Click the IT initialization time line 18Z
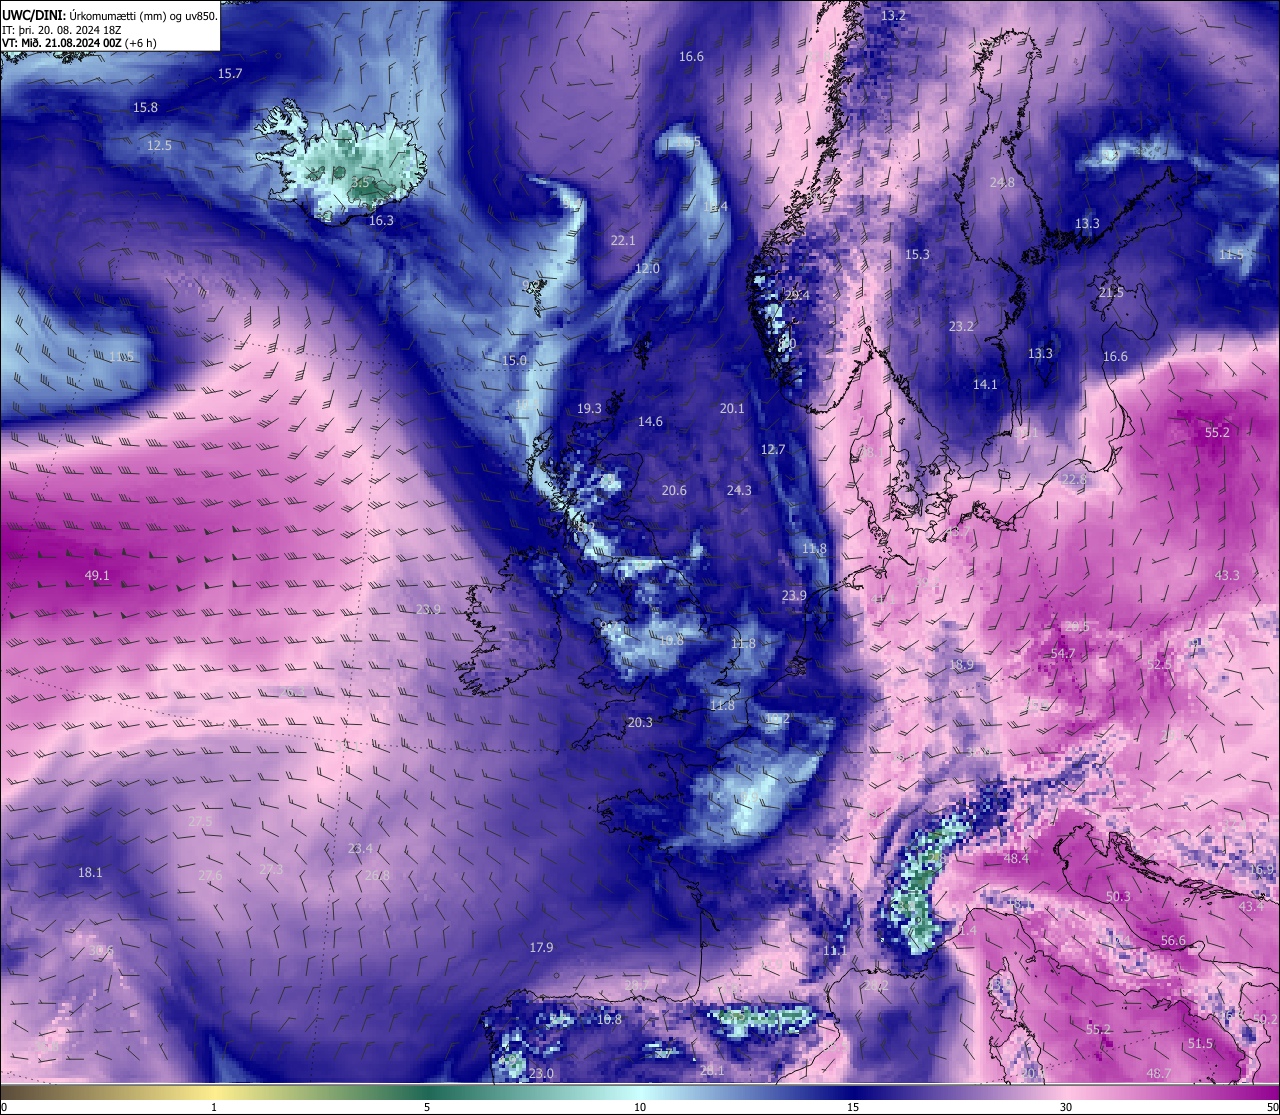The height and width of the screenshot is (1115, 1280). (62, 29)
